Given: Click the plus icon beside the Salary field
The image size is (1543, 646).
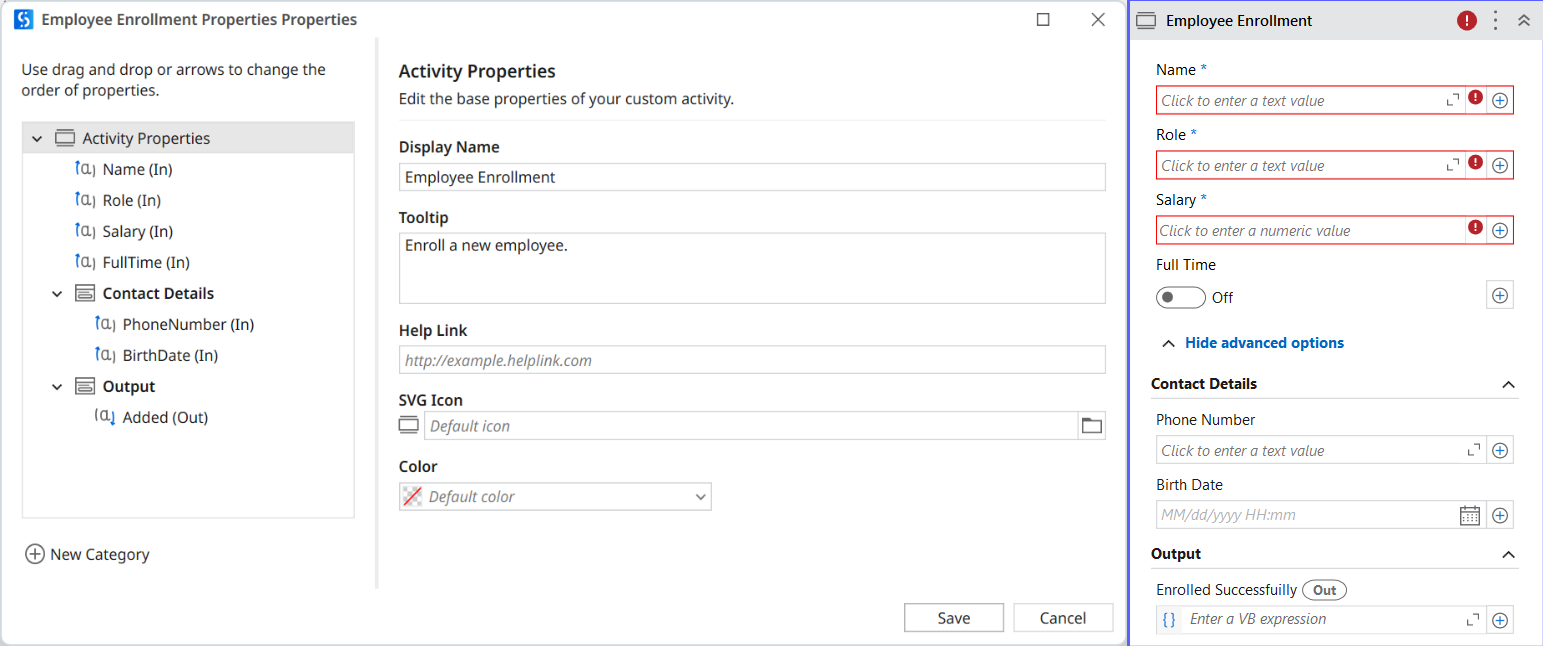Looking at the screenshot, I should coord(1499,230).
